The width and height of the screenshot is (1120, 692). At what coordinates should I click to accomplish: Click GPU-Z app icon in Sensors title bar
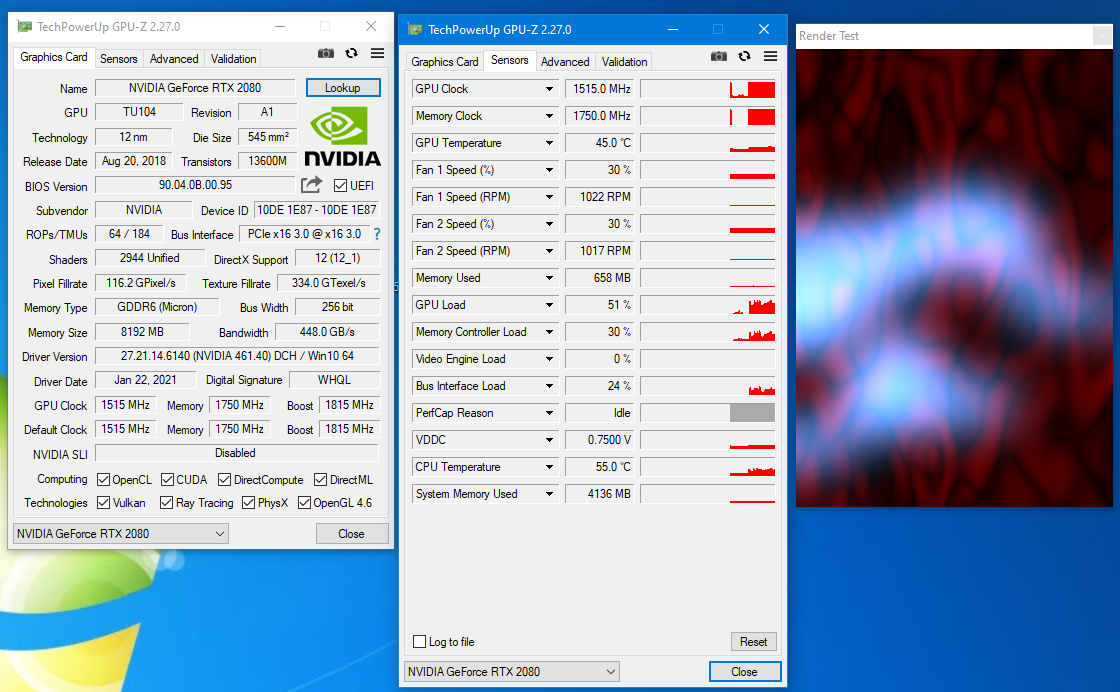pyautogui.click(x=415, y=29)
